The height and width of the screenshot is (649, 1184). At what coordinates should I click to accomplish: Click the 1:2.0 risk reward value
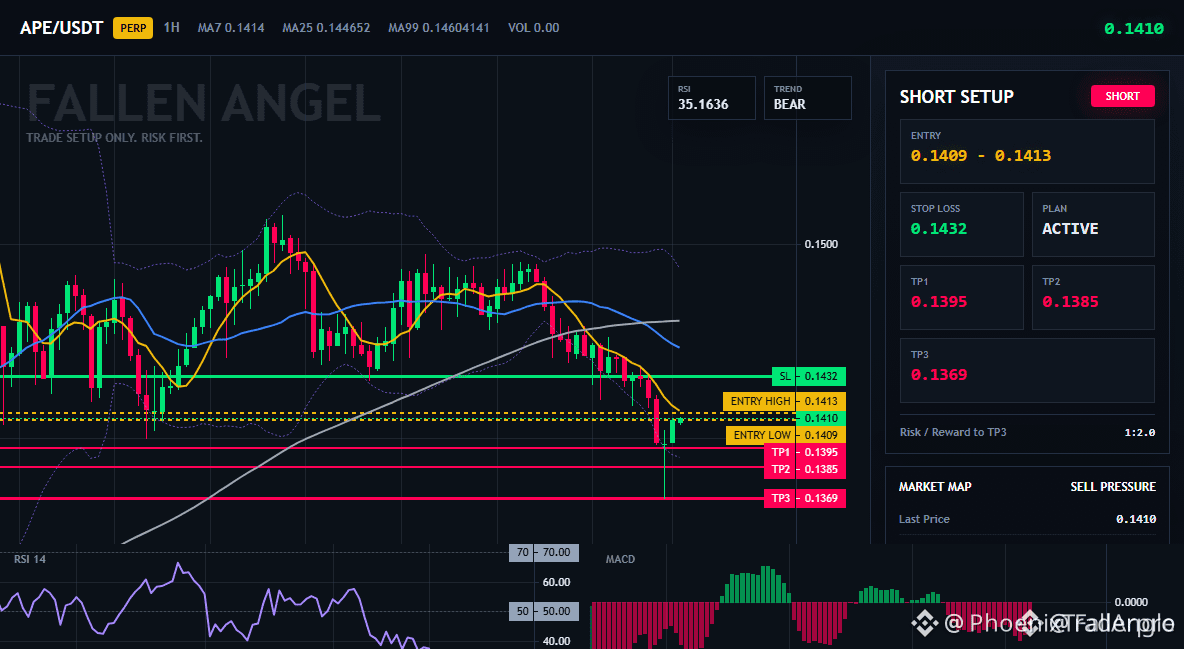[x=1139, y=433]
